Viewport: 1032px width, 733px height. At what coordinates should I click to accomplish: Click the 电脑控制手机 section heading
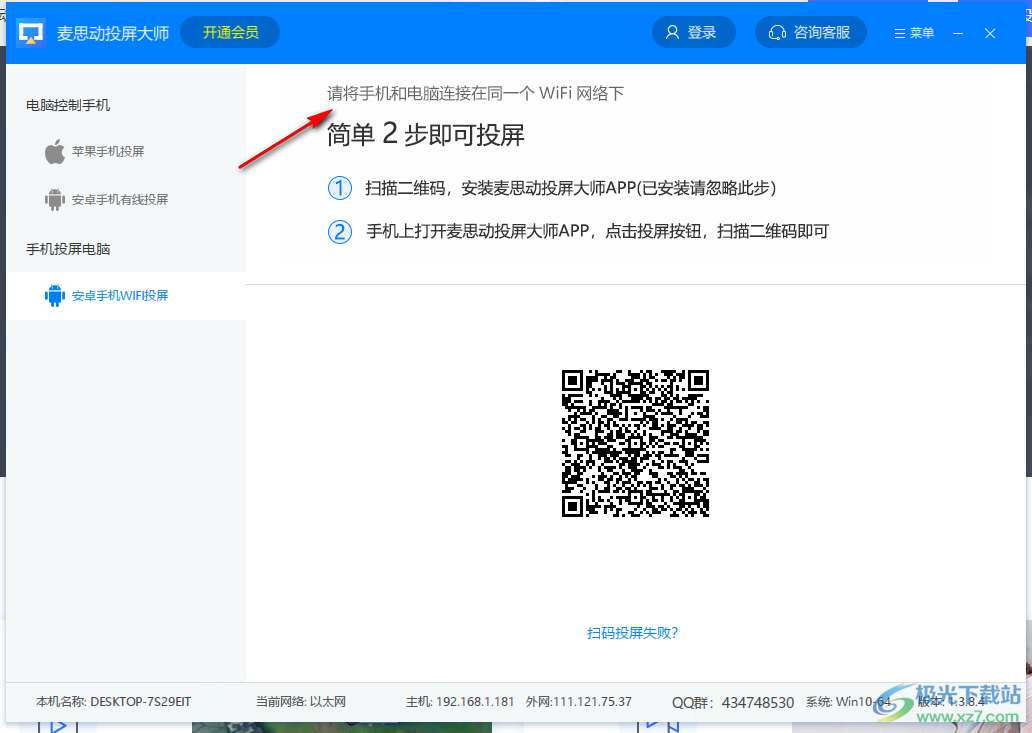(68, 105)
